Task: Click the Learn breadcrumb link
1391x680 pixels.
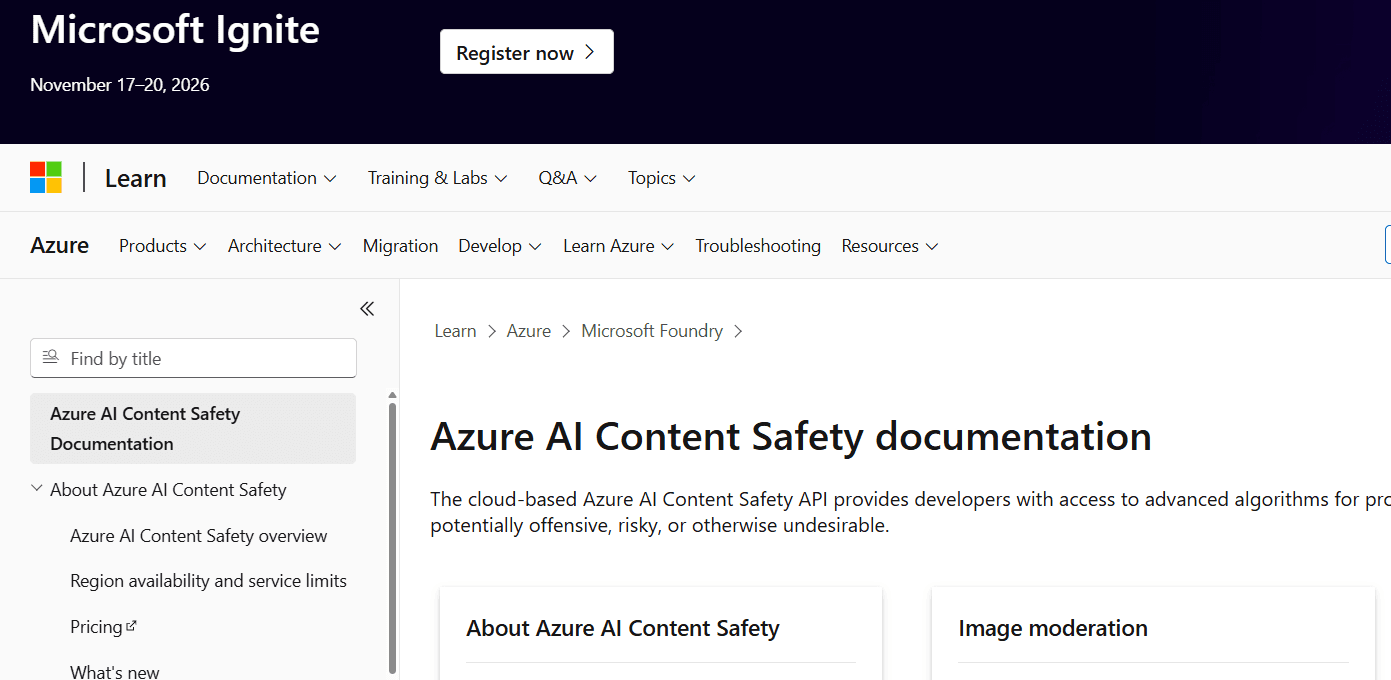Action: 455,331
